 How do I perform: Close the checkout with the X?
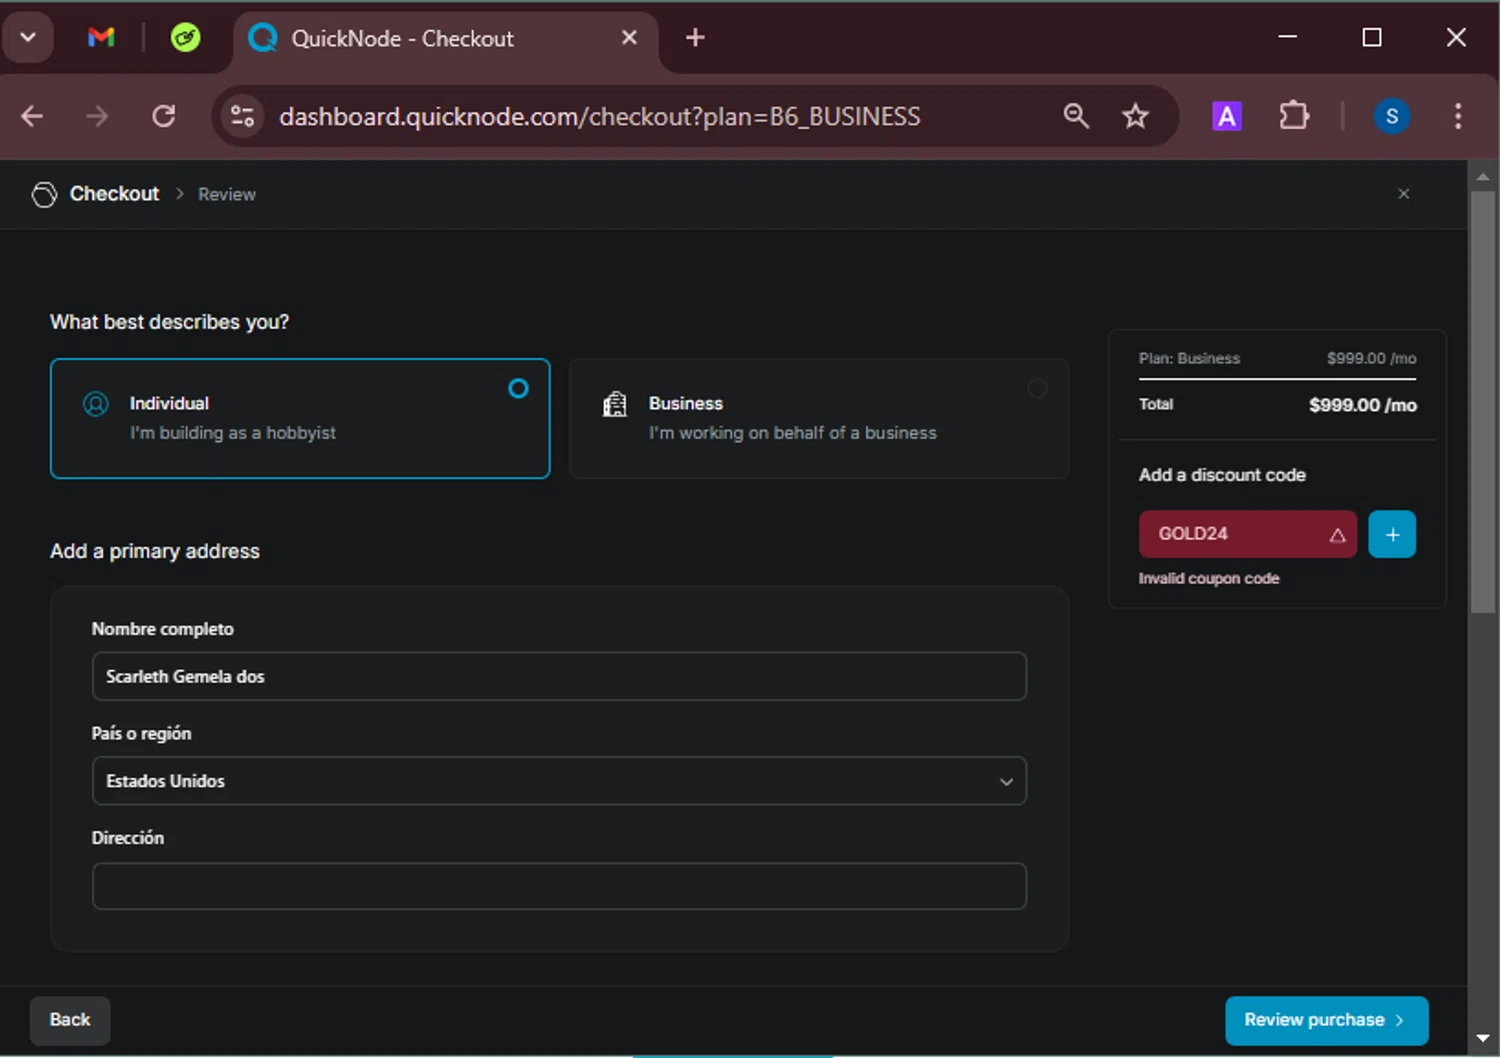point(1403,194)
